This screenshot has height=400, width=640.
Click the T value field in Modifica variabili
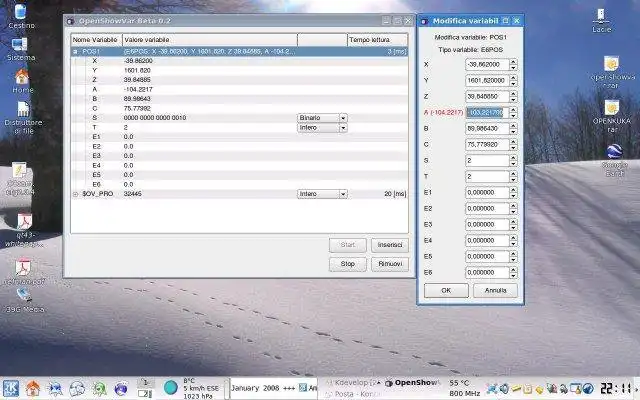487,176
